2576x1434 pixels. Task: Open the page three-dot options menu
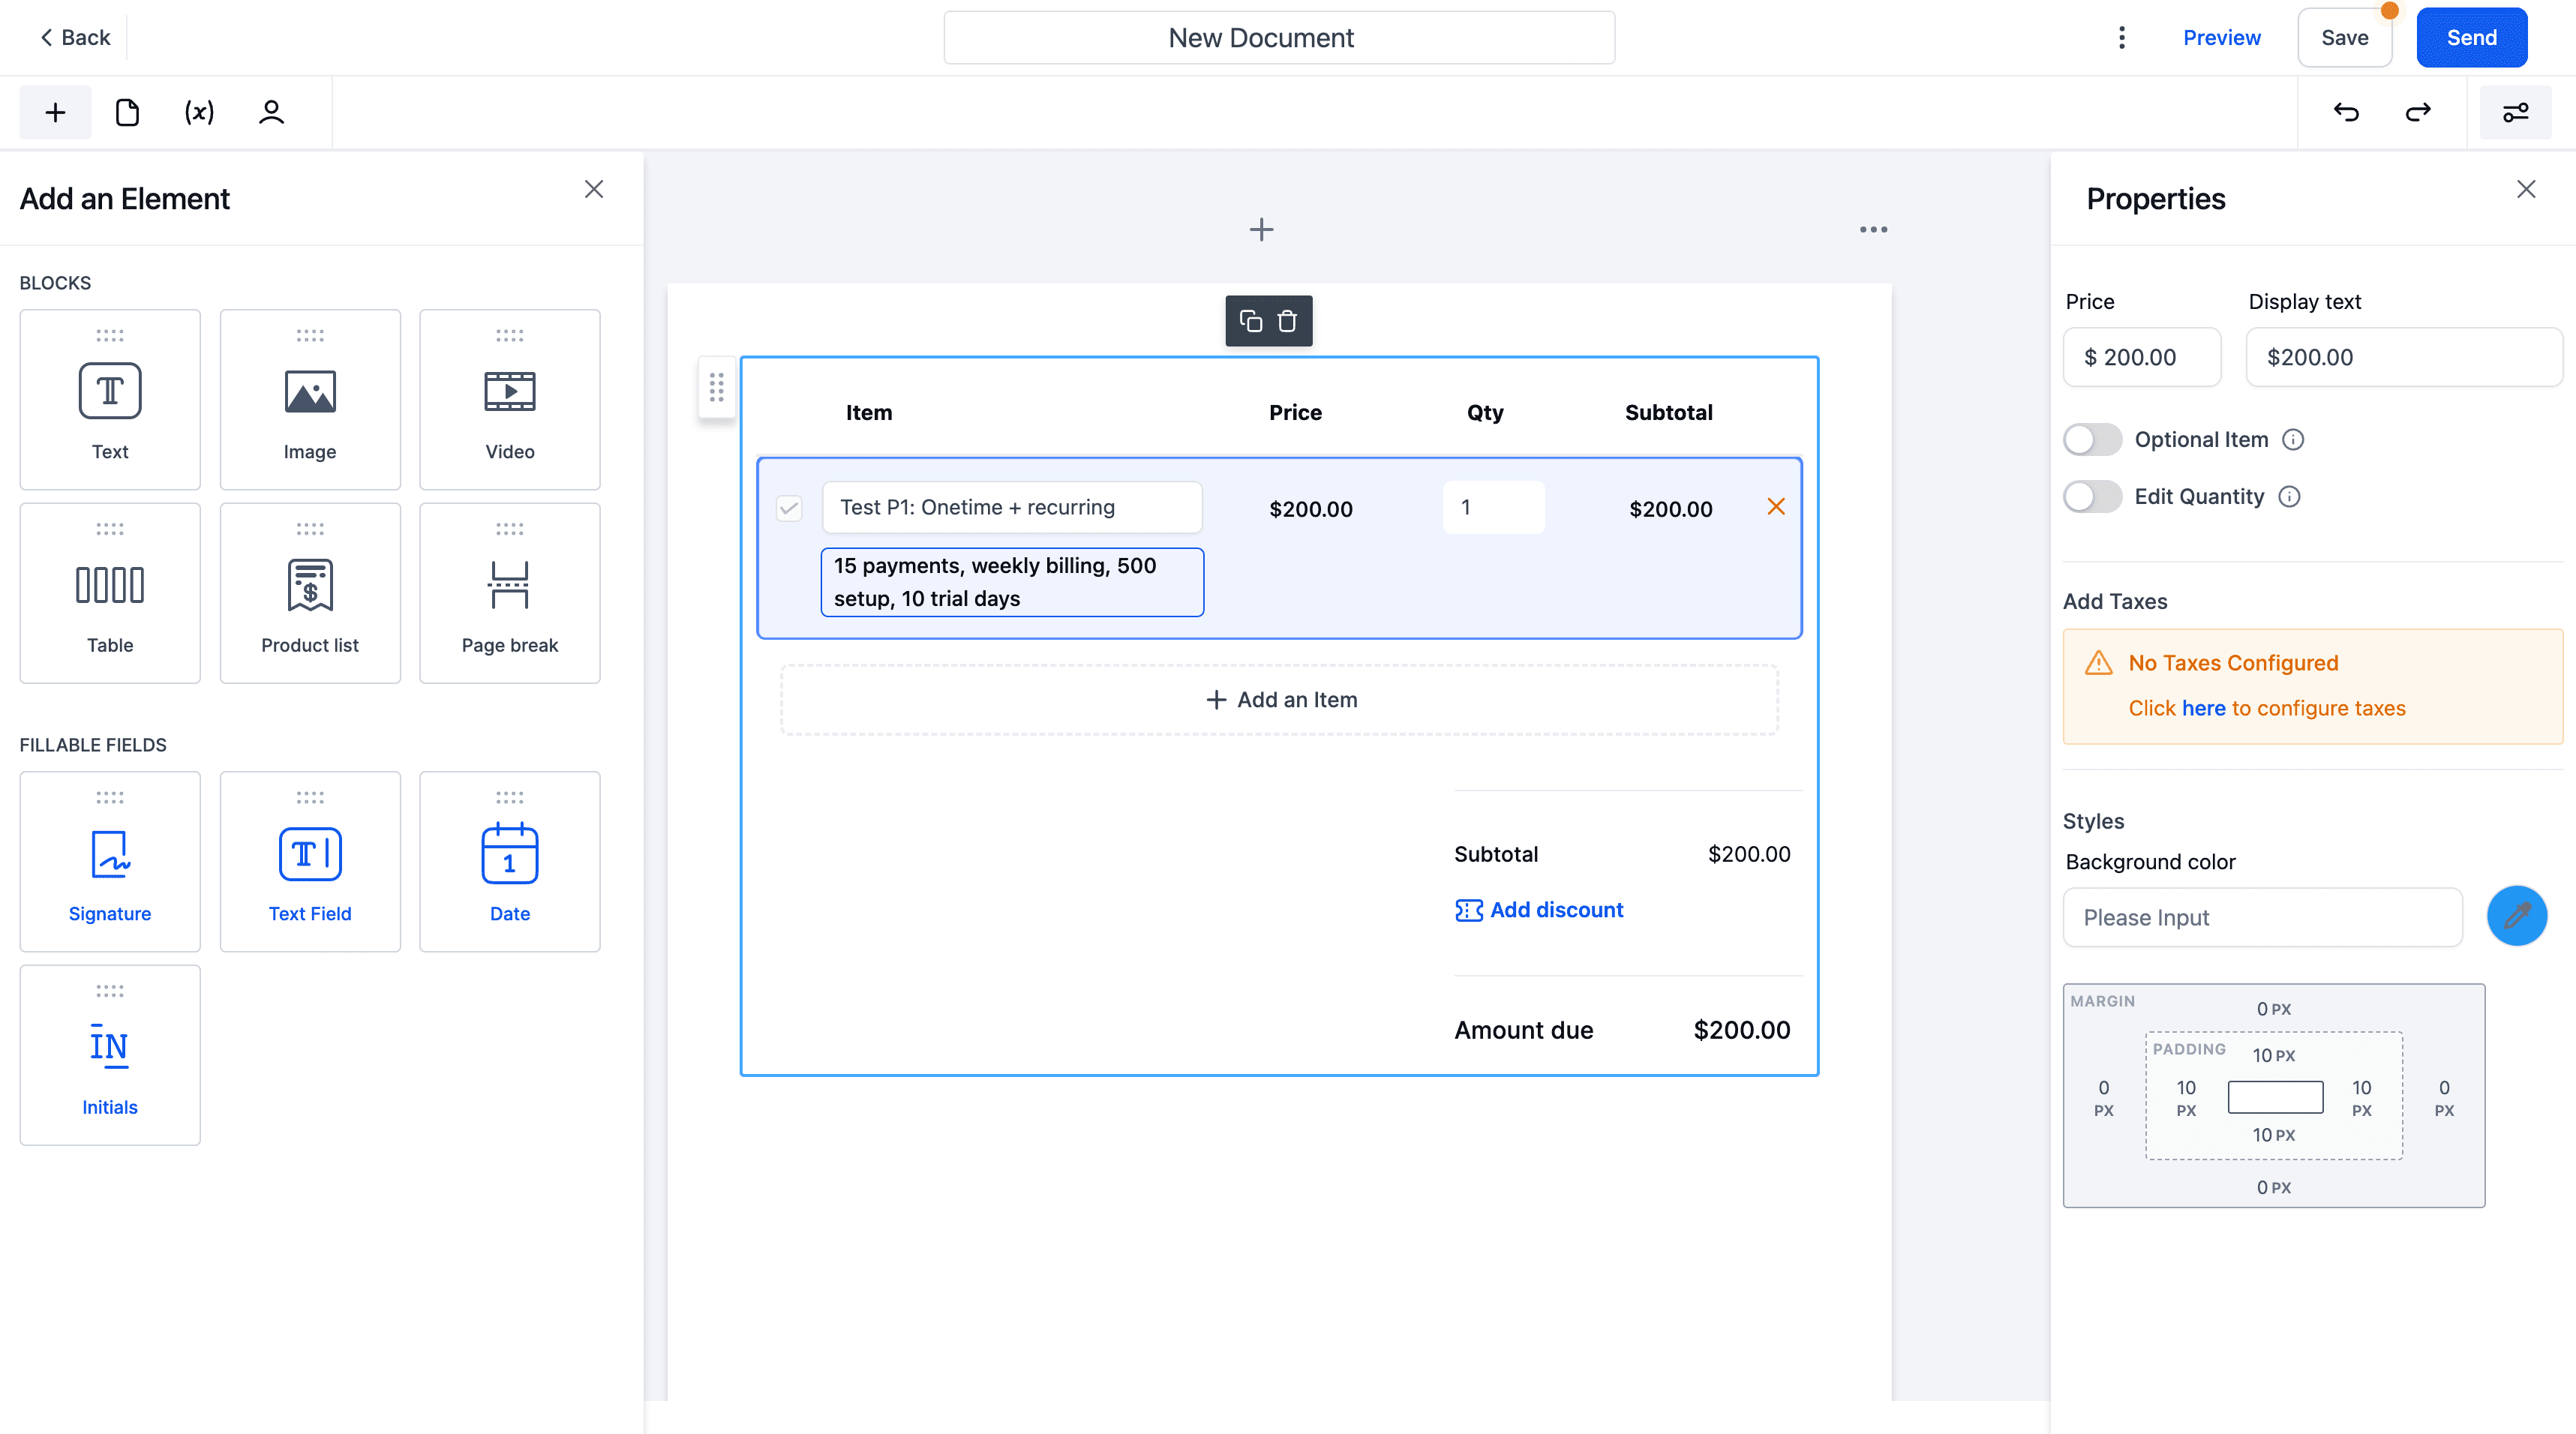coord(1873,230)
